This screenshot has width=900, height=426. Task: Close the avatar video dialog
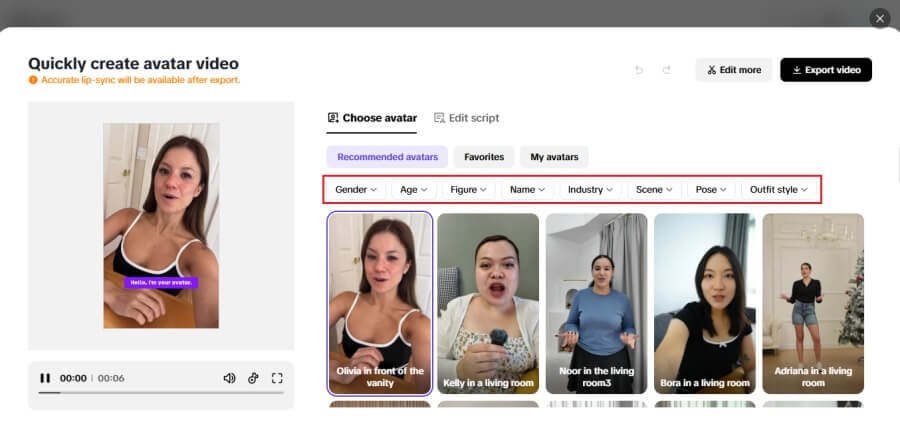[879, 18]
